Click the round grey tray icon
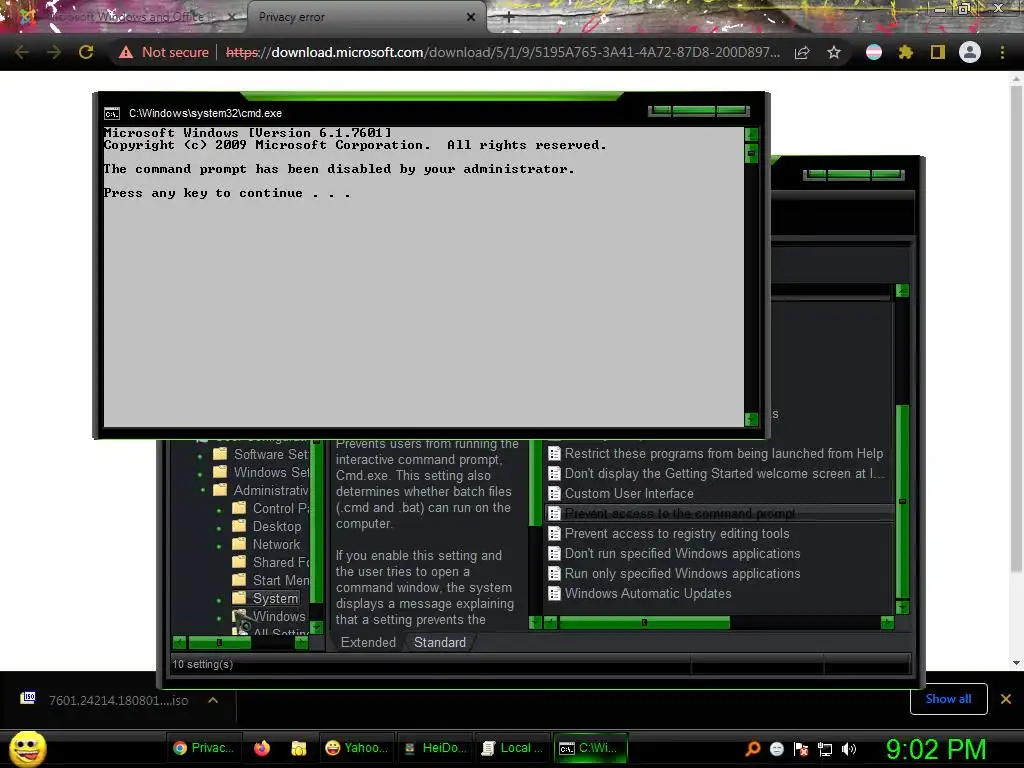Viewport: 1024px width, 768px height. pyautogui.click(x=776, y=749)
